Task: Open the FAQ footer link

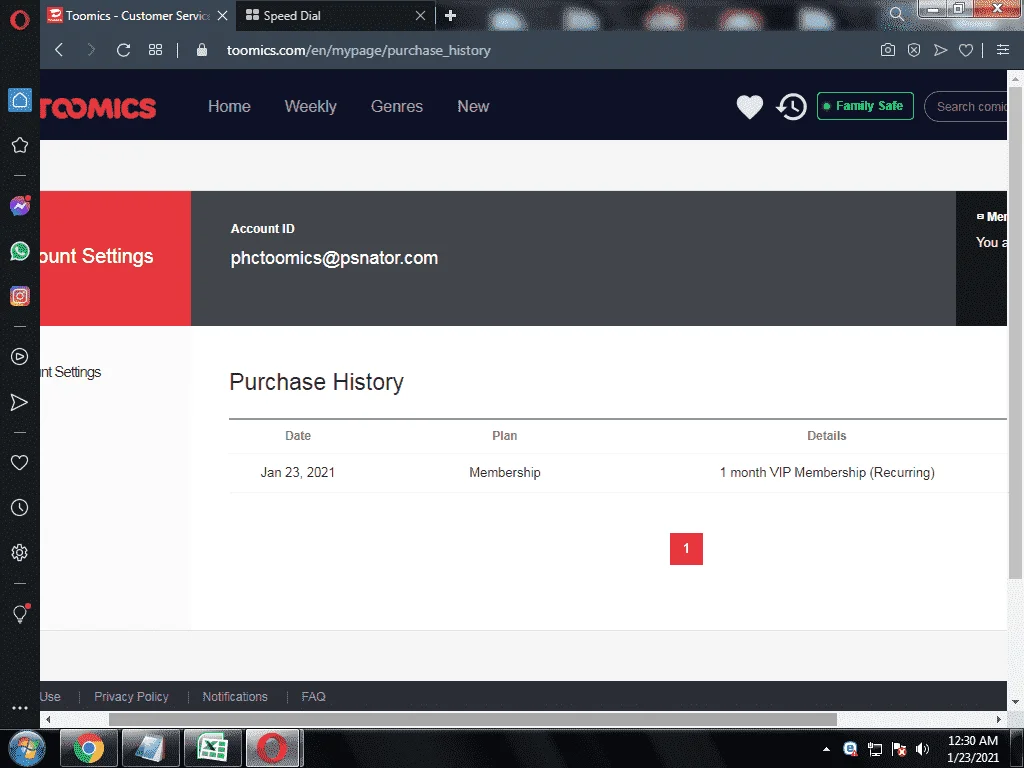Action: (313, 697)
